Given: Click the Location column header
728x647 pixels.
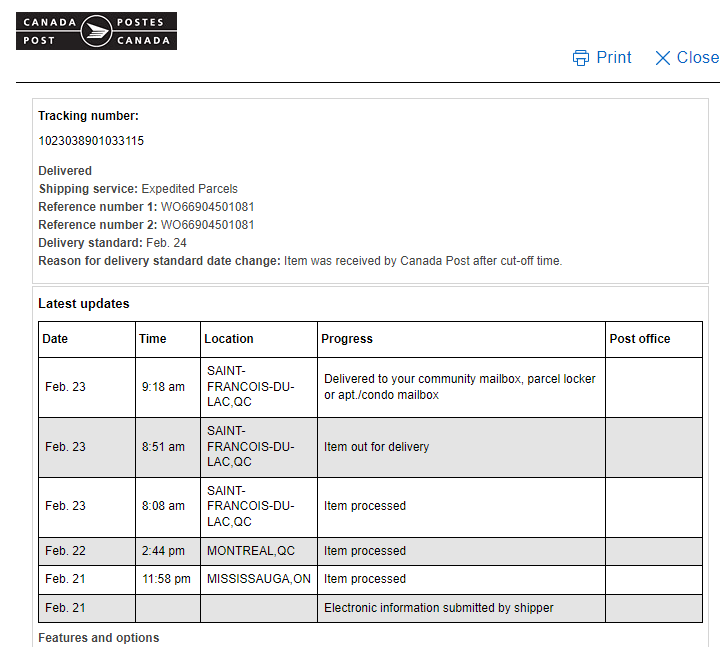Looking at the screenshot, I should click(229, 339).
